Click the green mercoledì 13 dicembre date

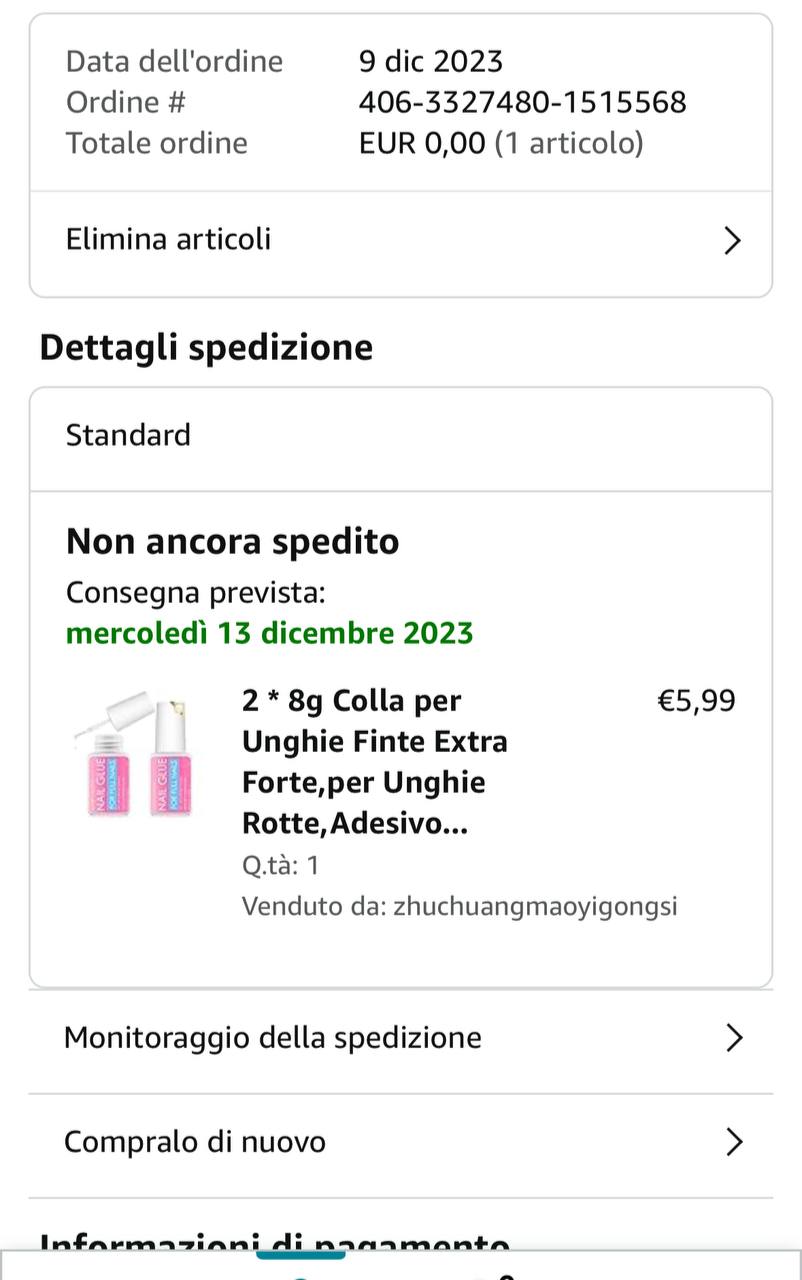[x=270, y=633]
